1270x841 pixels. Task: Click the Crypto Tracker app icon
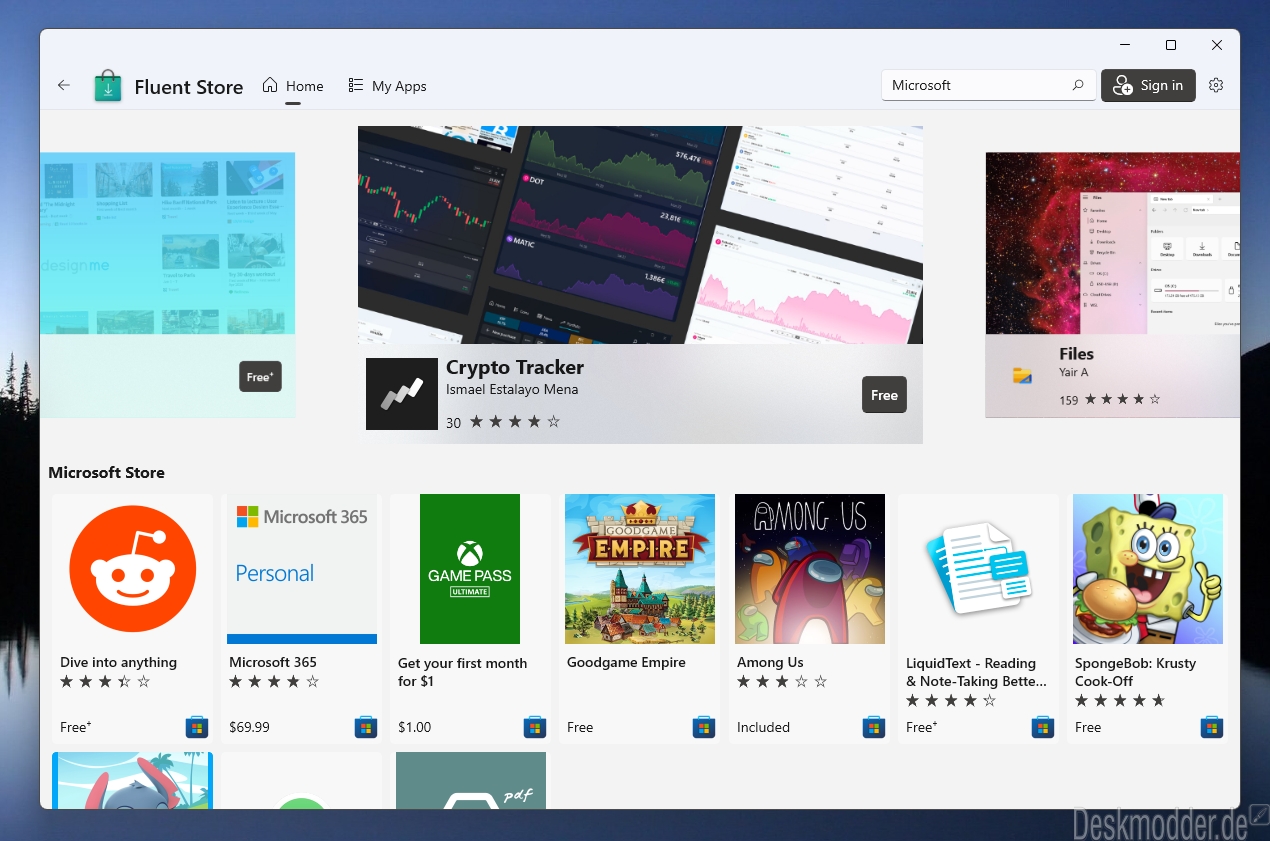(402, 394)
